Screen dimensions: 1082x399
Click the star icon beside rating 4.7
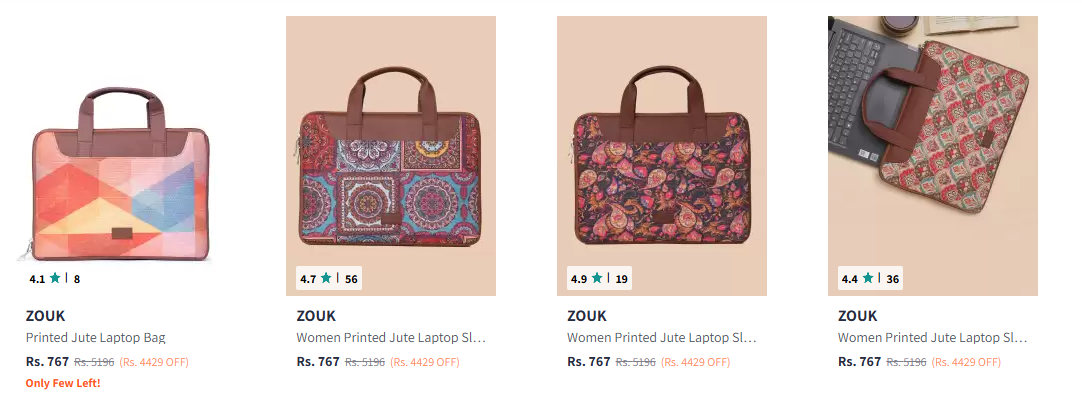326,278
